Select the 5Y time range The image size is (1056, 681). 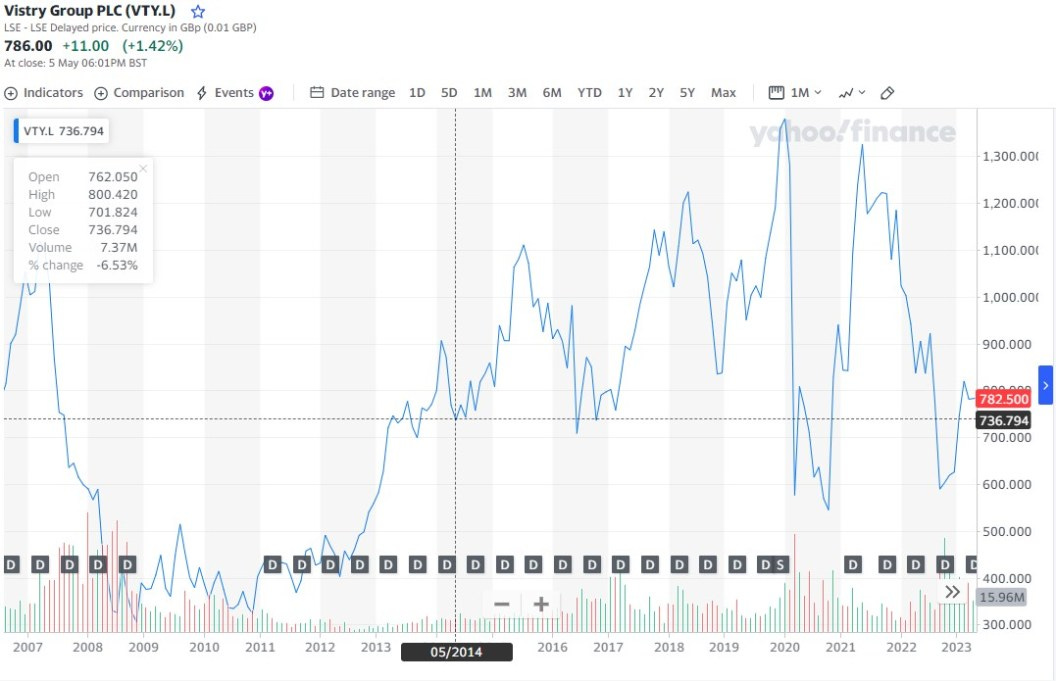coord(687,93)
